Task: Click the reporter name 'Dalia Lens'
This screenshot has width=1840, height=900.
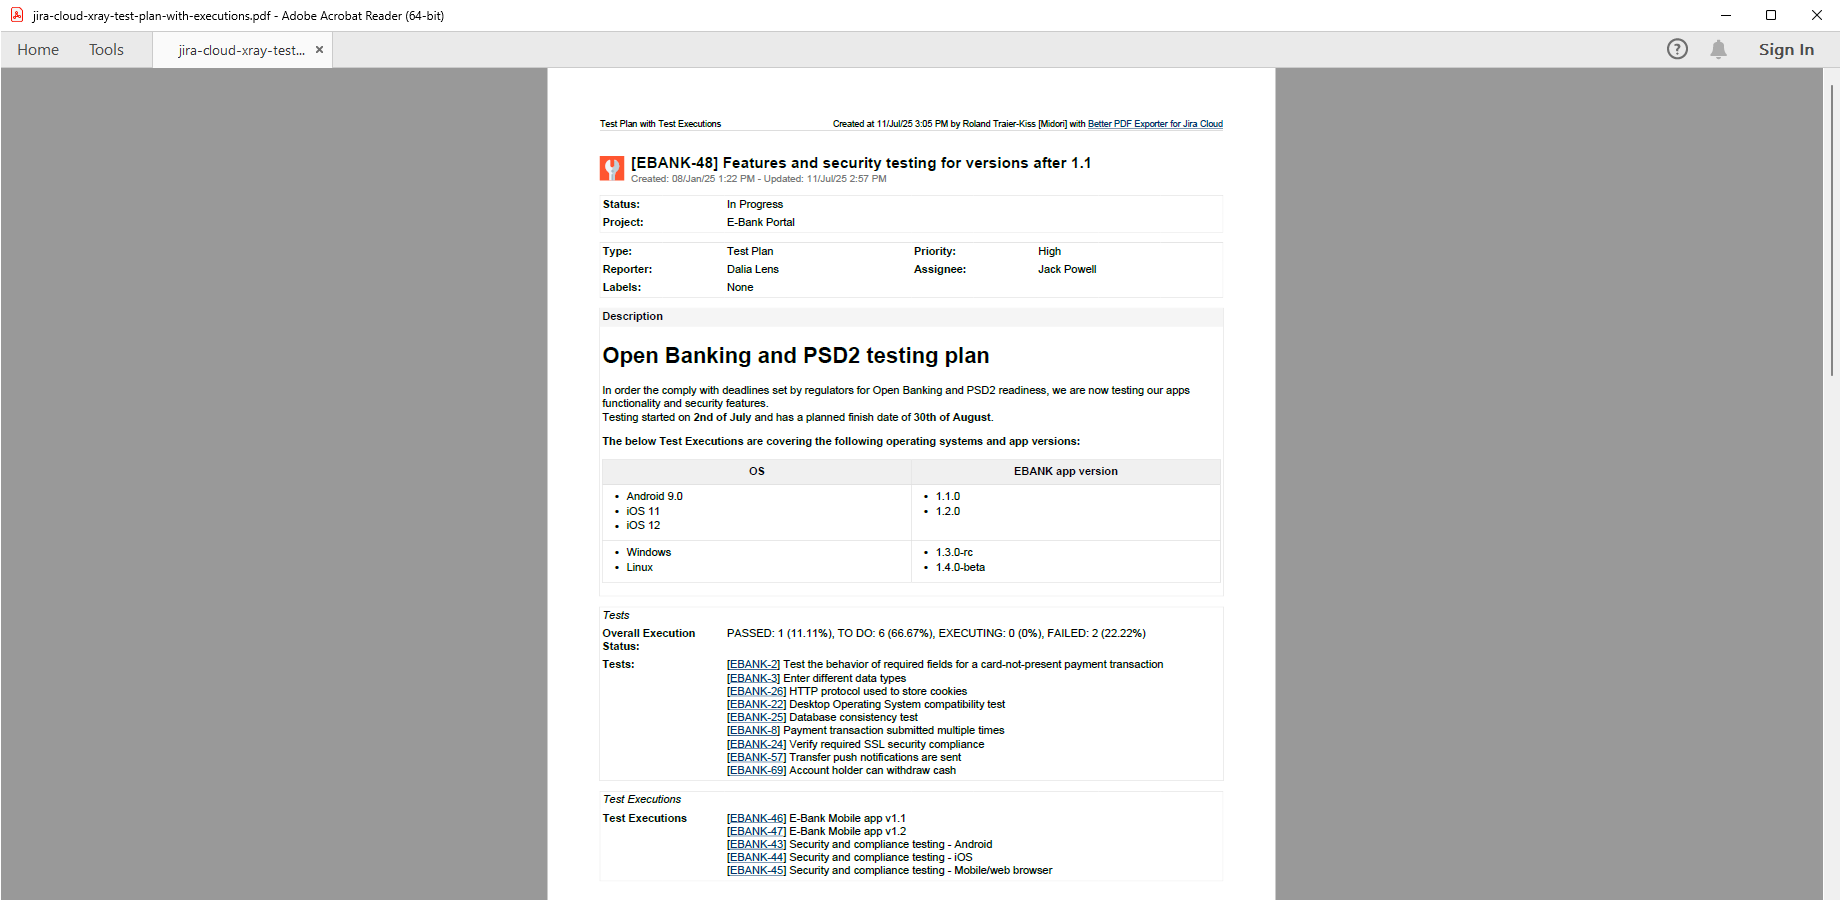Action: click(x=753, y=269)
